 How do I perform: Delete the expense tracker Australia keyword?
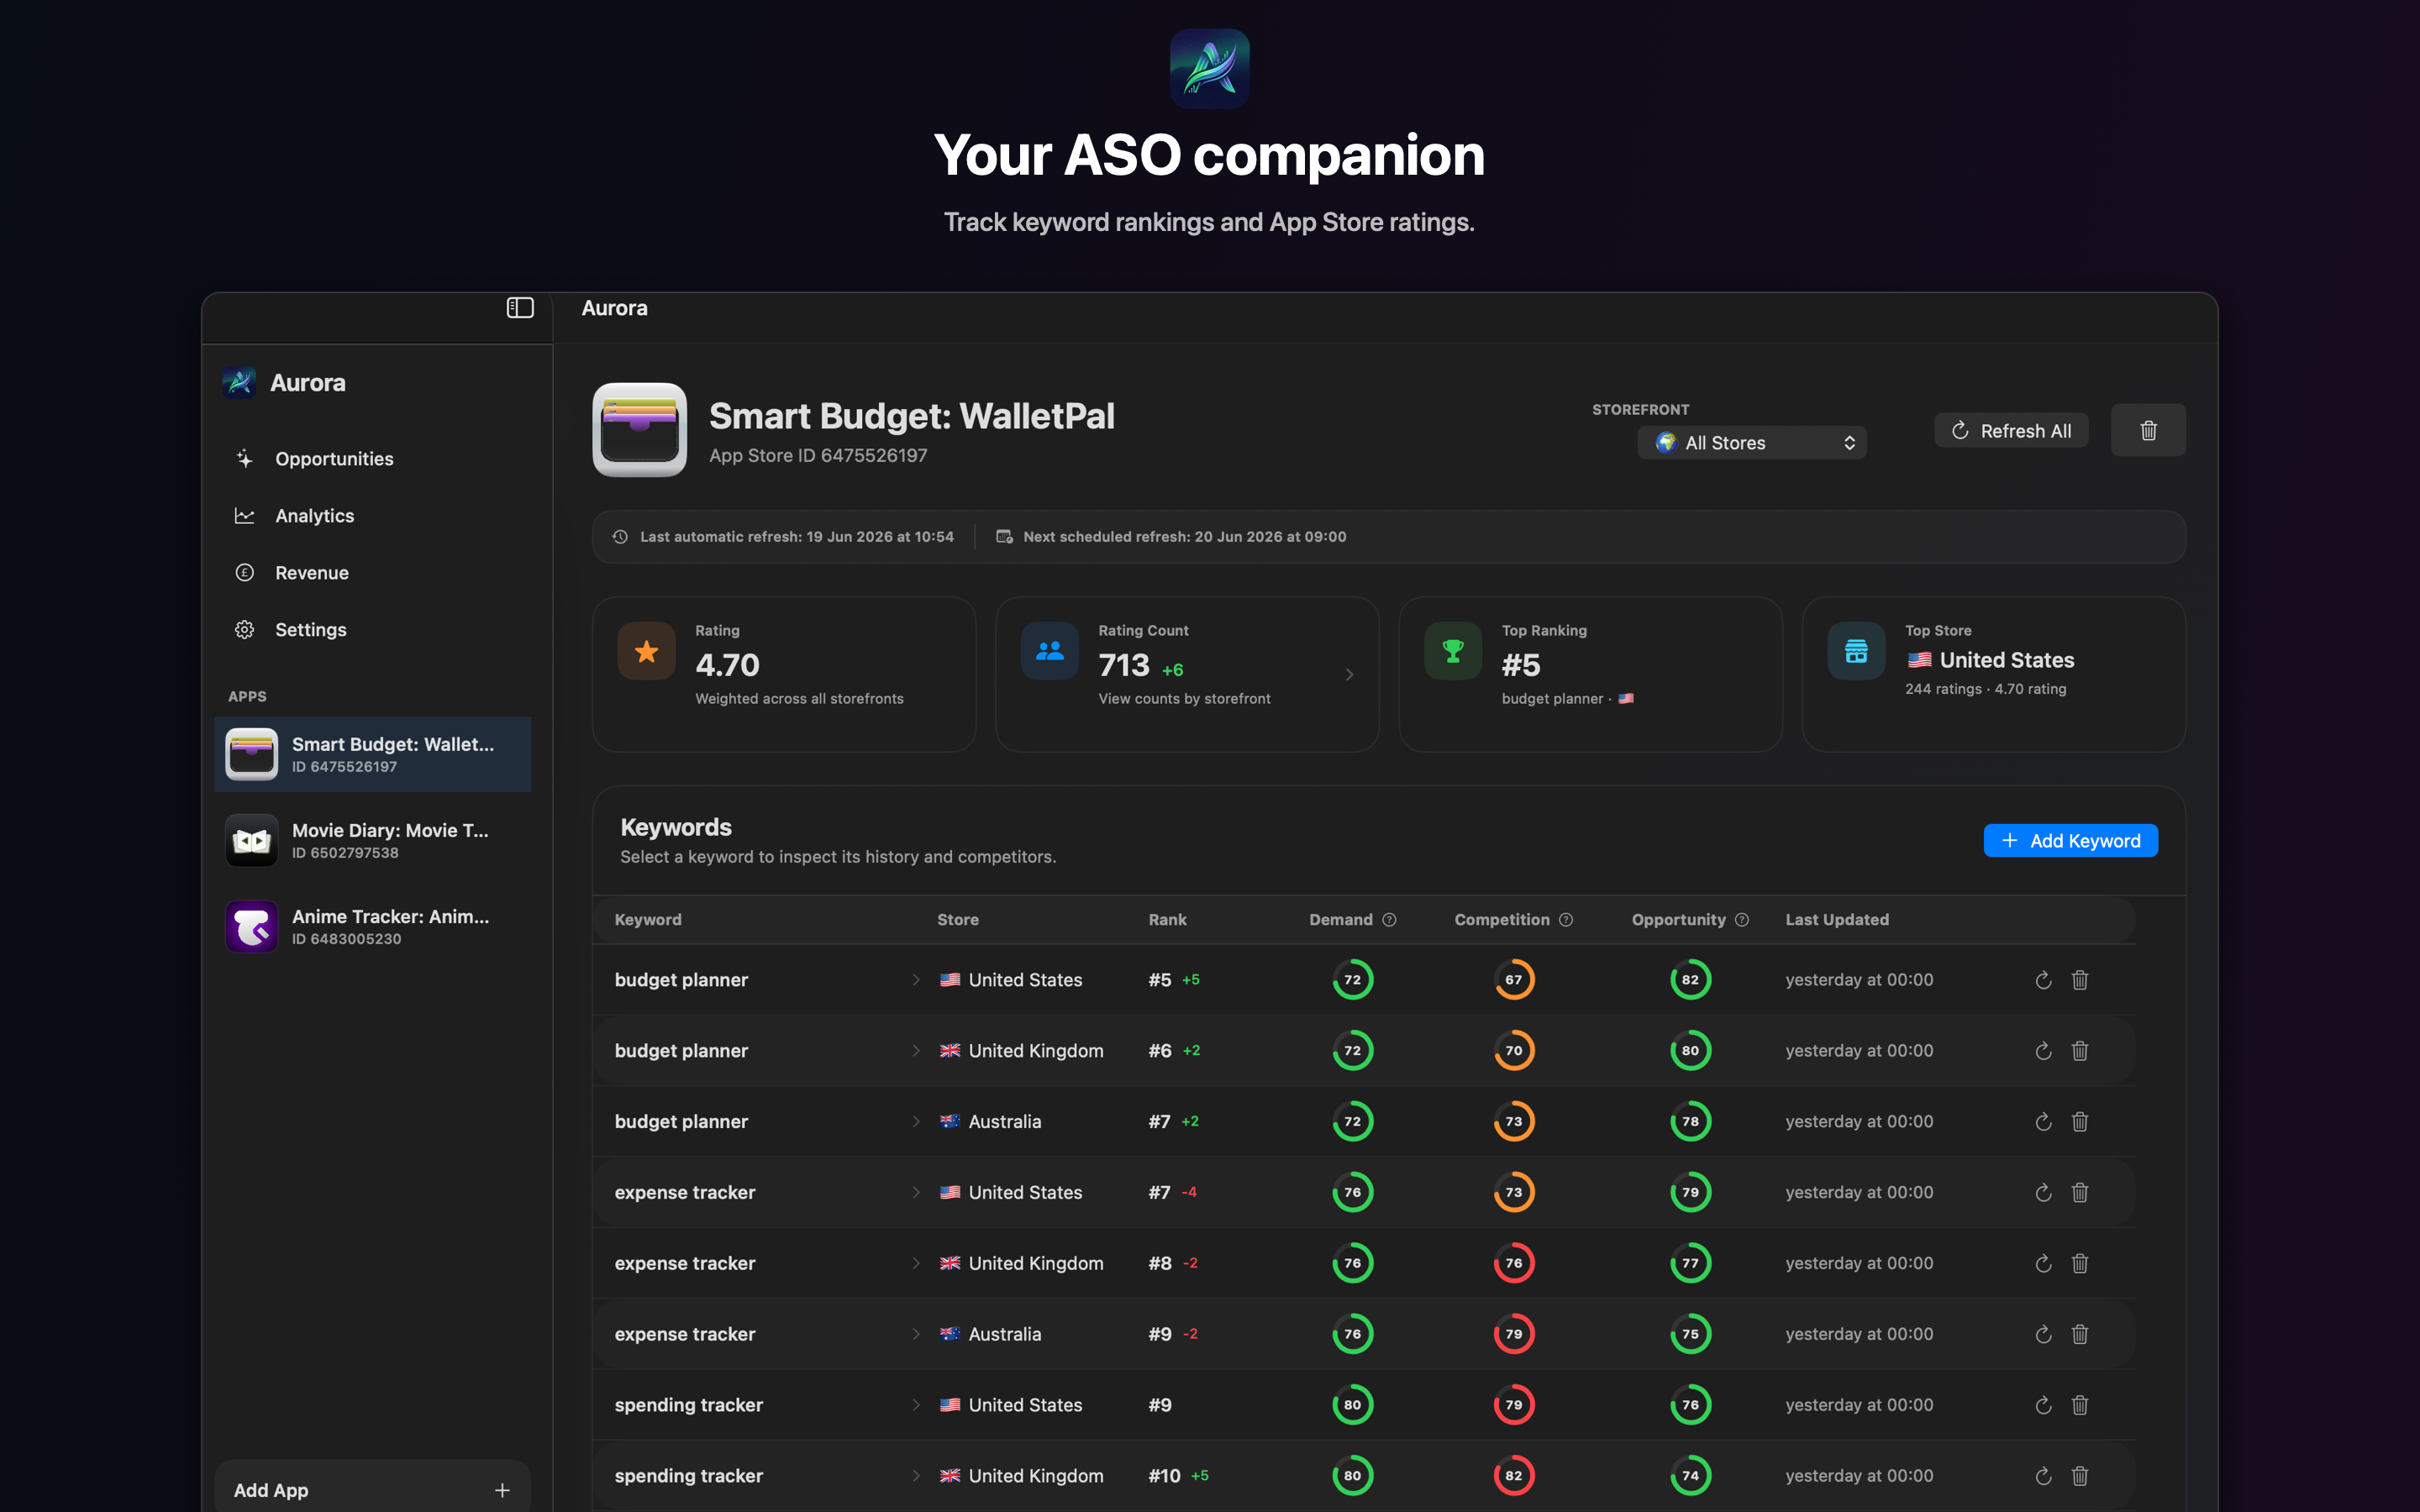tap(2080, 1335)
